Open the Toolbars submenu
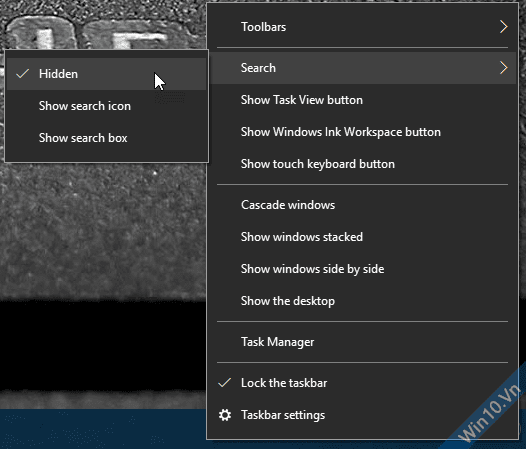The height and width of the screenshot is (449, 526). point(363,27)
